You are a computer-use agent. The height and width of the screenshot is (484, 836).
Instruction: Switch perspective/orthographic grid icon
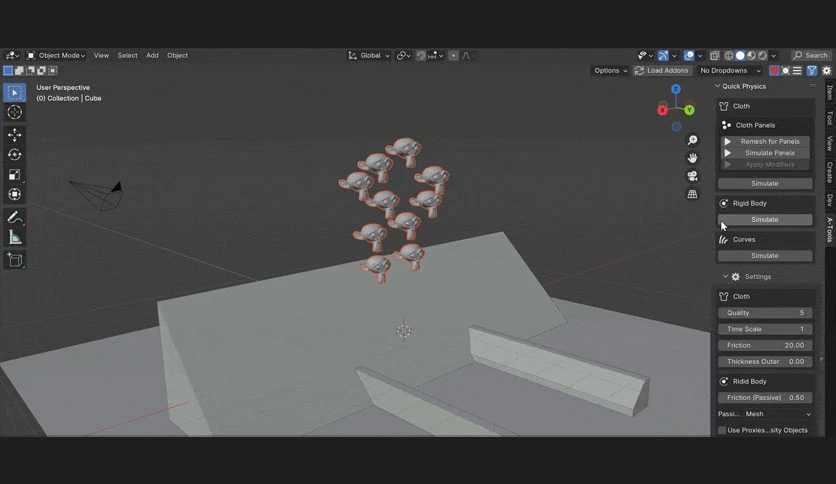(x=692, y=195)
